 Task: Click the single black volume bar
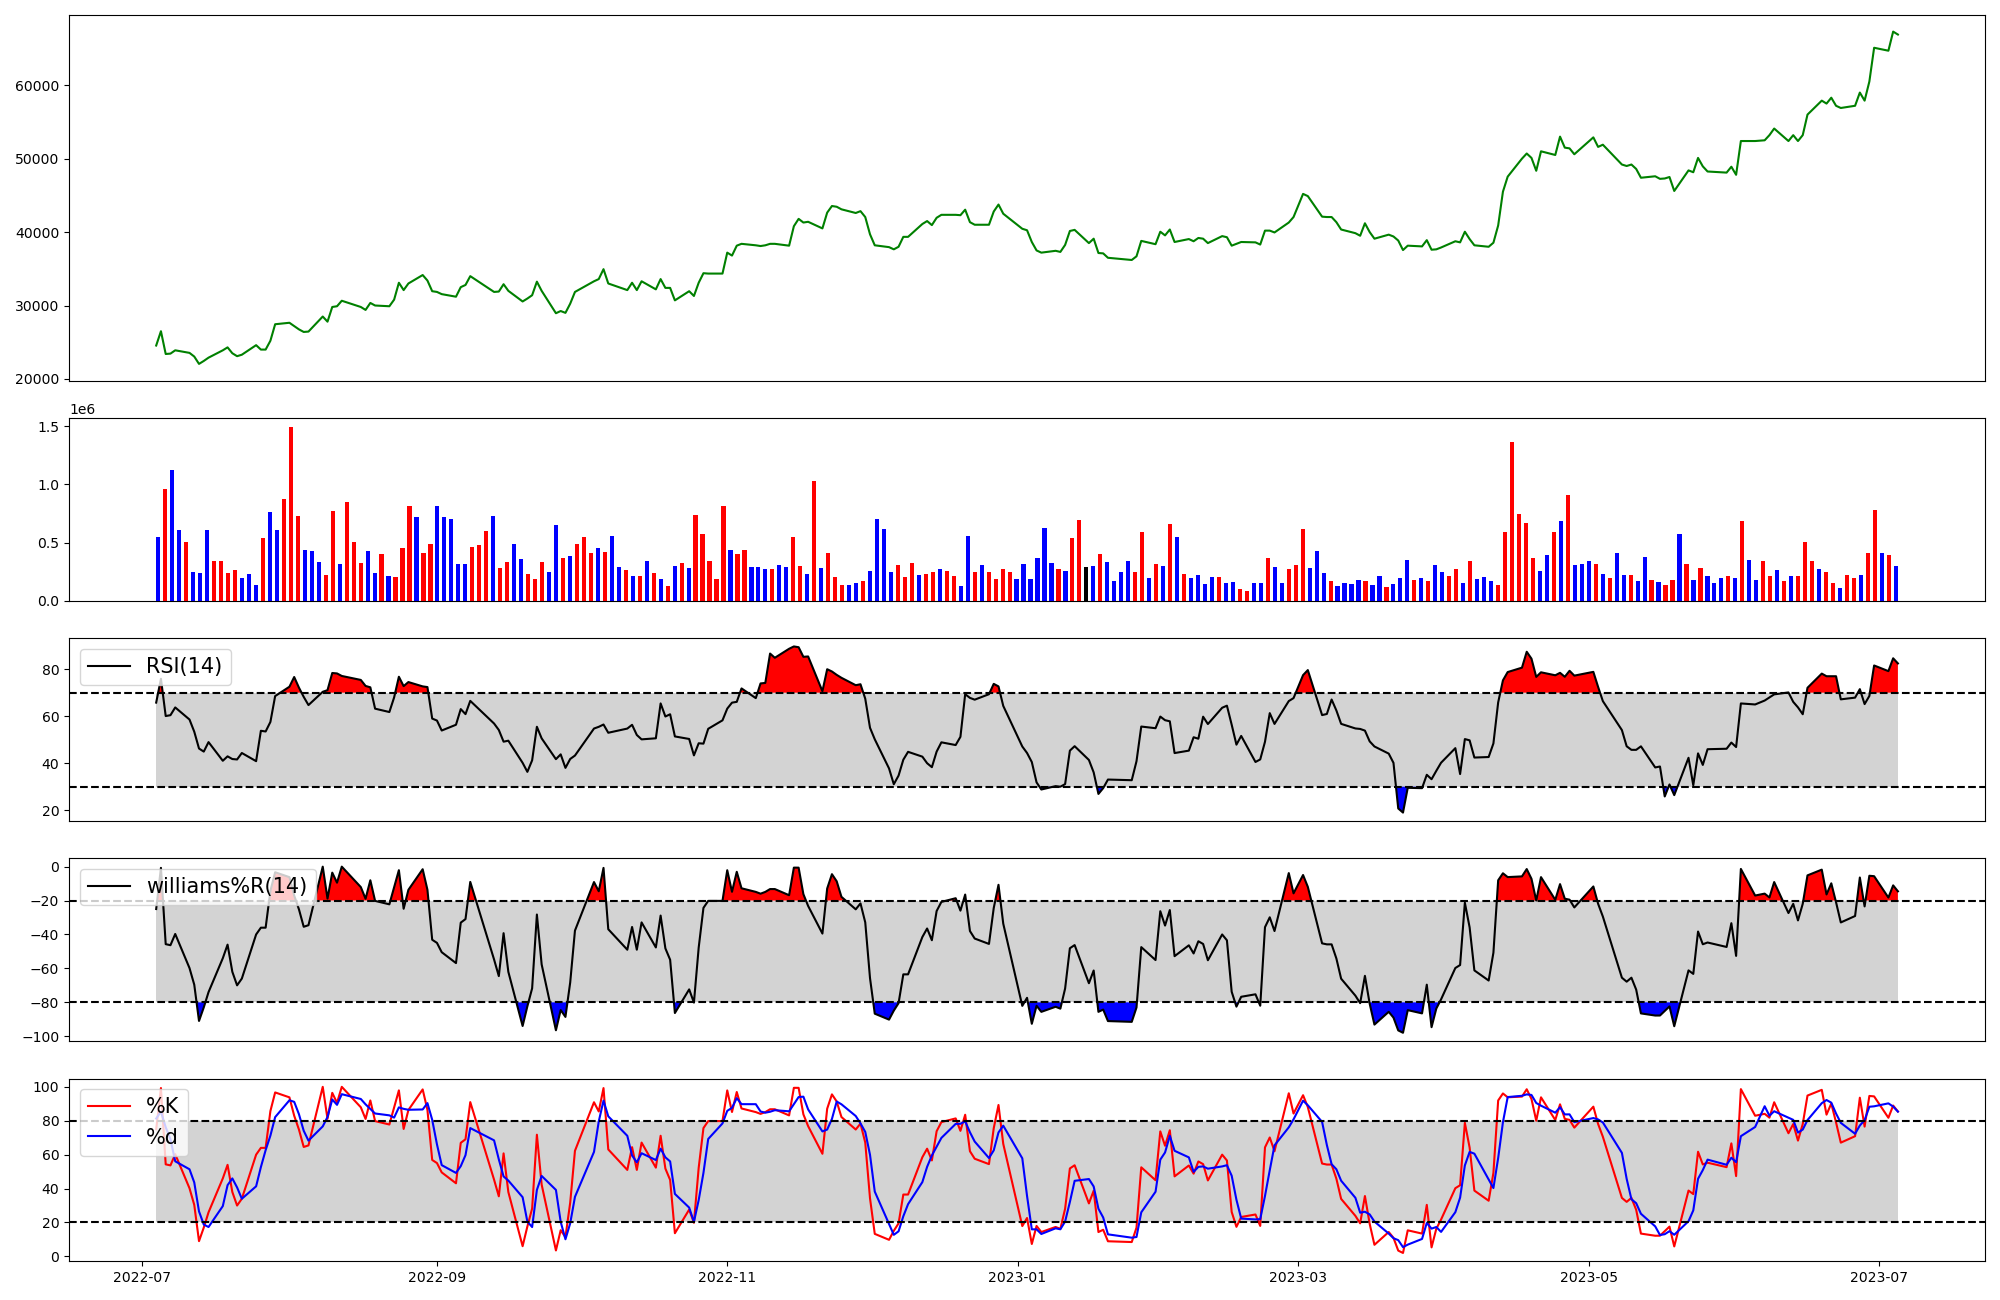(x=1086, y=584)
